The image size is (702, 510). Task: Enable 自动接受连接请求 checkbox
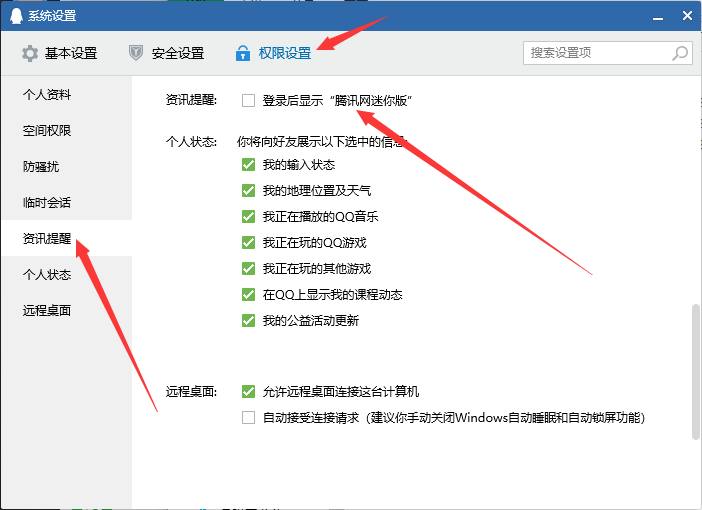click(249, 418)
